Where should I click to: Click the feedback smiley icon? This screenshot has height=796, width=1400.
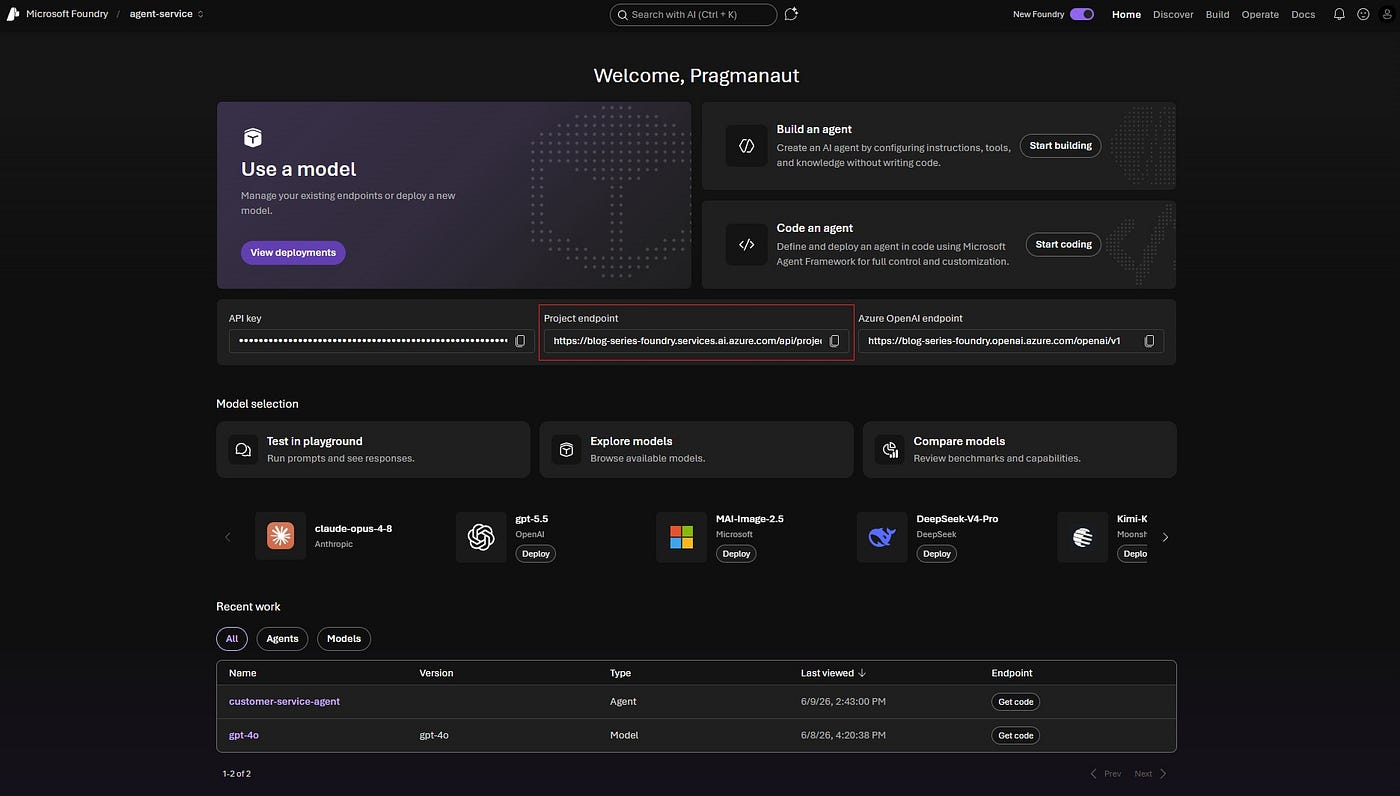[x=1364, y=14]
